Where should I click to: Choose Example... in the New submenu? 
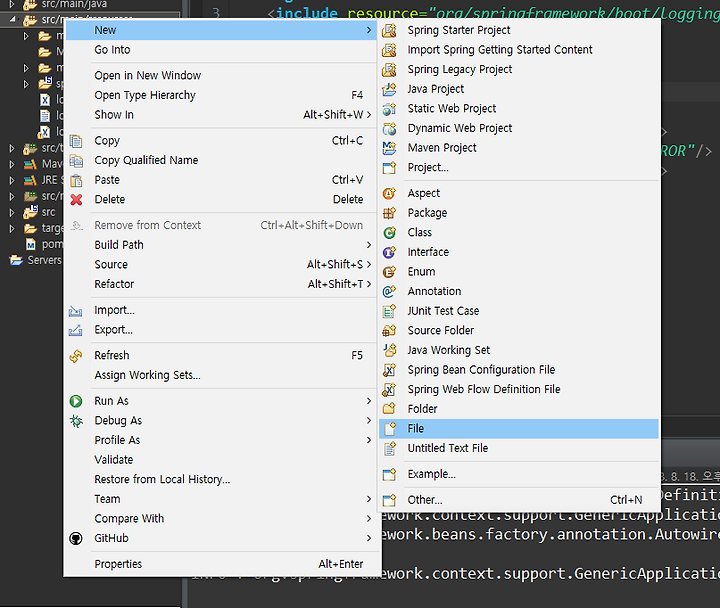click(x=432, y=474)
